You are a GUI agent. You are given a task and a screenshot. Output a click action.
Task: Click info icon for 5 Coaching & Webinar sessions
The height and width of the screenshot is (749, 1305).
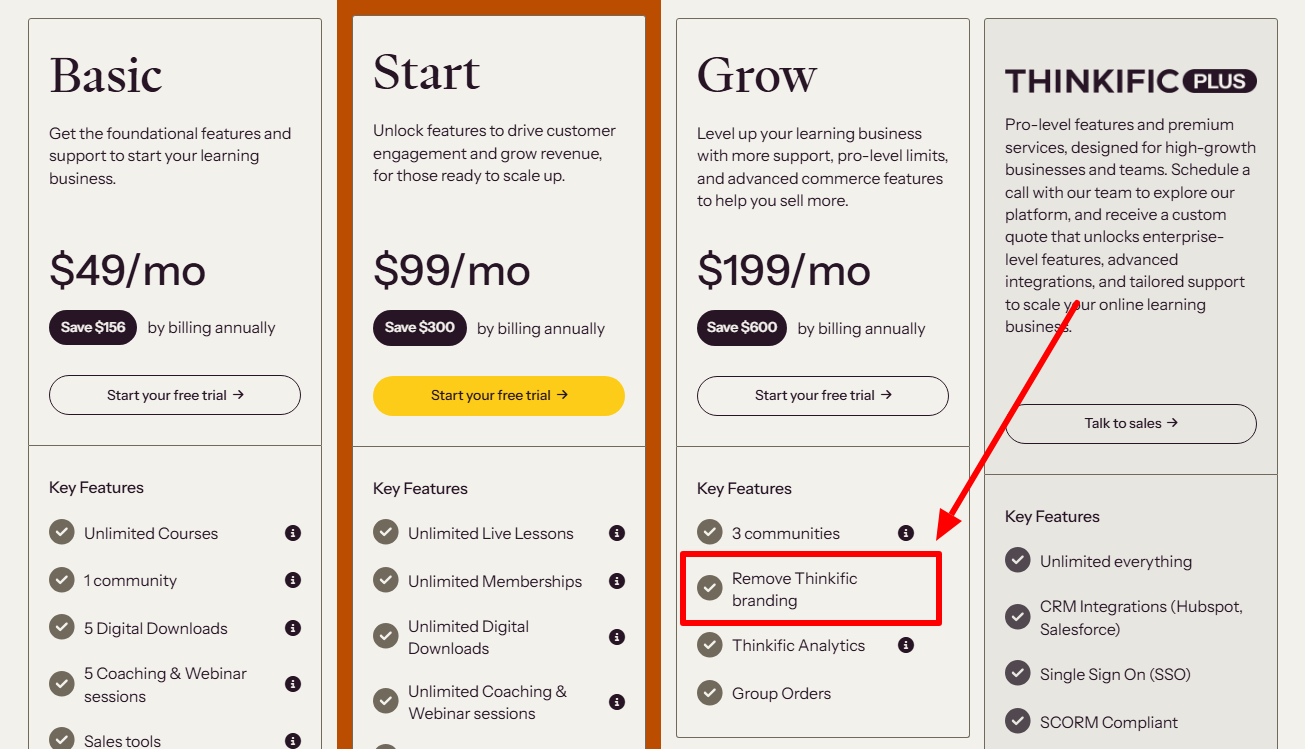pyautogui.click(x=293, y=684)
